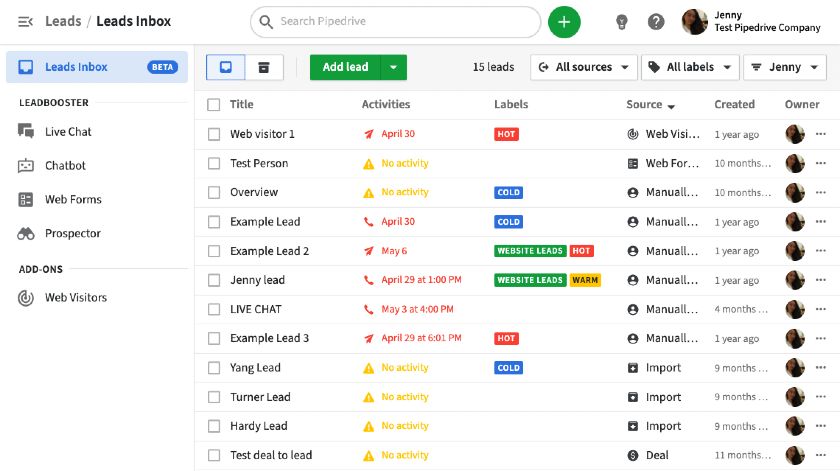Check the box for Test Person
Screen dimensions: 840x471
pos(214,163)
